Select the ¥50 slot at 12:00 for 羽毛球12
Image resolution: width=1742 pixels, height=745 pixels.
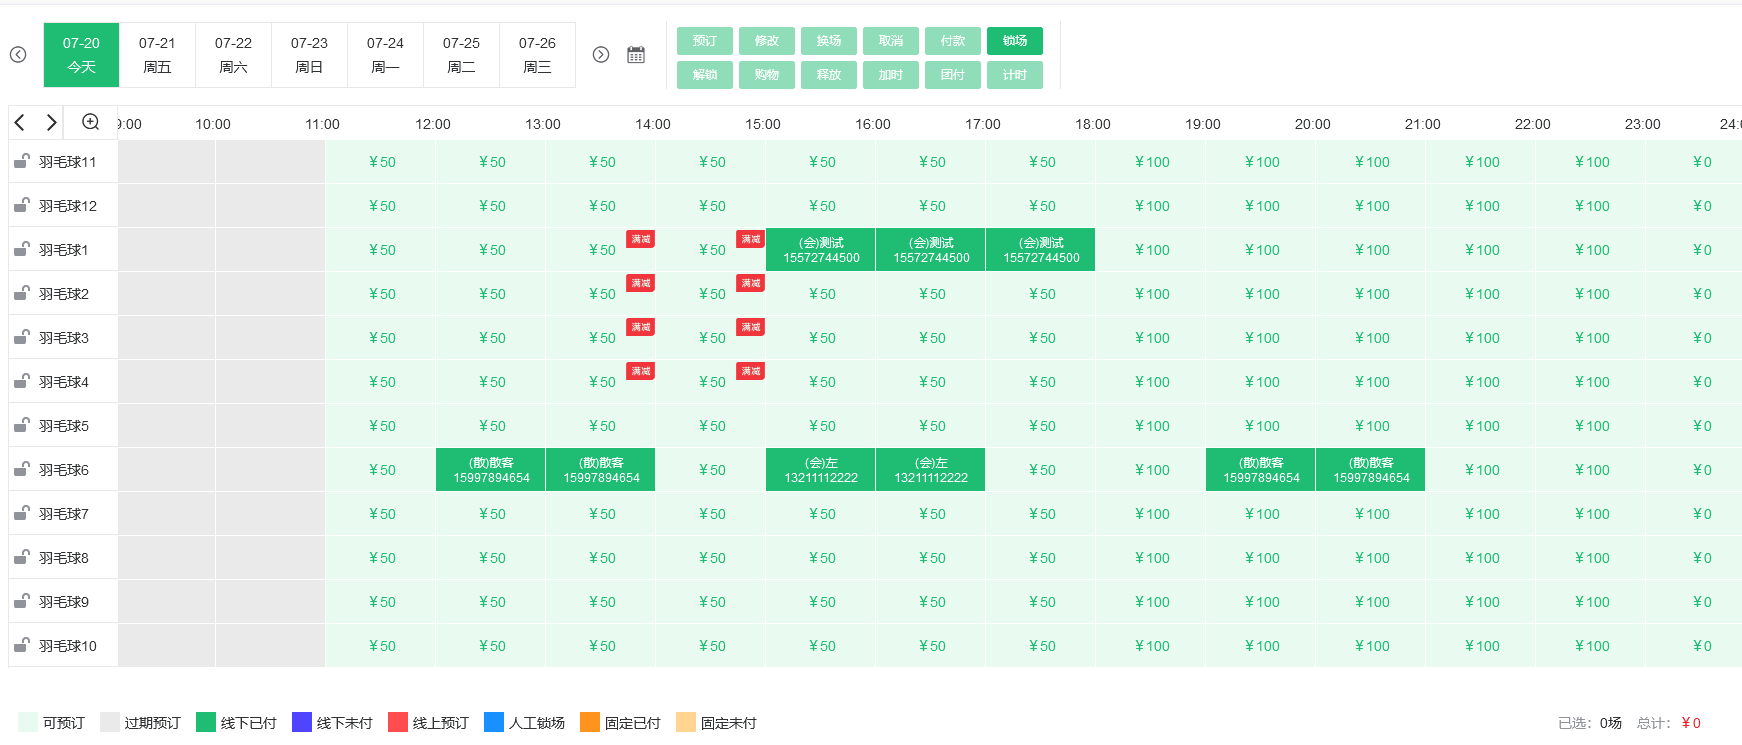click(491, 206)
